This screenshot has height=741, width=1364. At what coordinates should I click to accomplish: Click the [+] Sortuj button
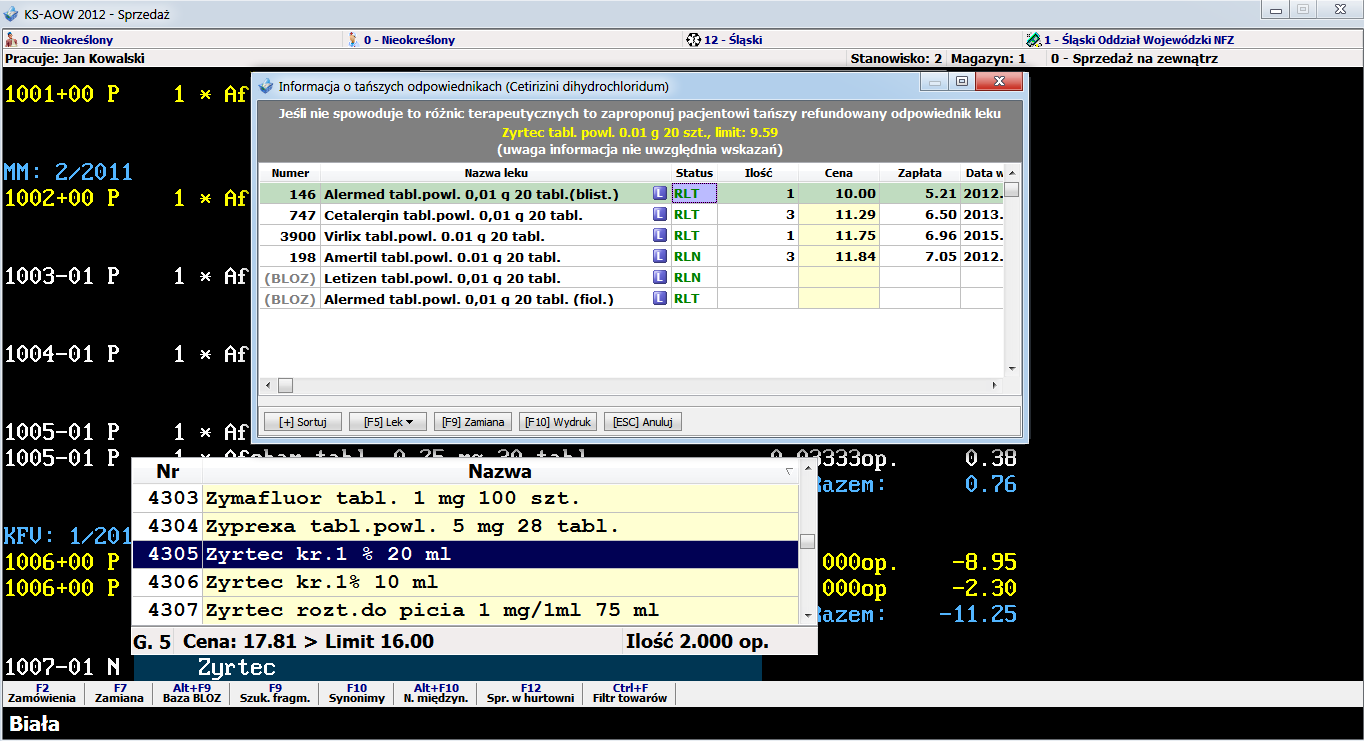[x=303, y=422]
